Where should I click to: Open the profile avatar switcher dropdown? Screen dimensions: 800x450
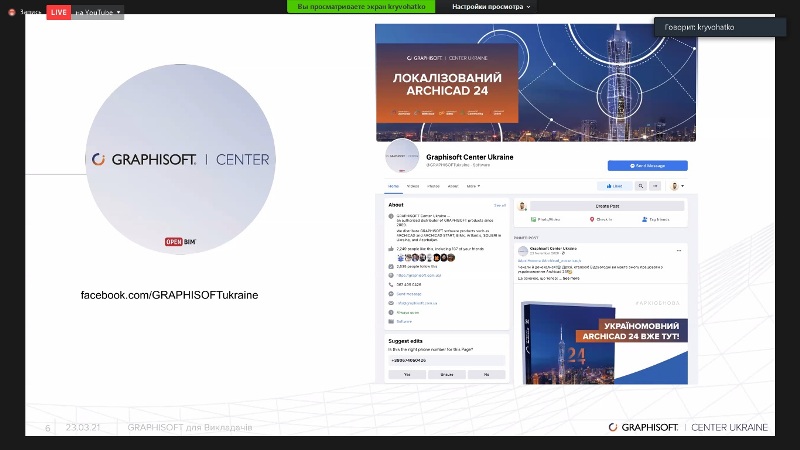coord(677,186)
